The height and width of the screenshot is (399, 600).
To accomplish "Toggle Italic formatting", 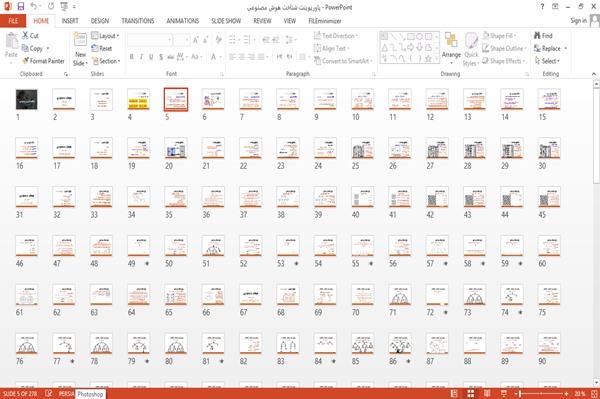I will tap(141, 57).
